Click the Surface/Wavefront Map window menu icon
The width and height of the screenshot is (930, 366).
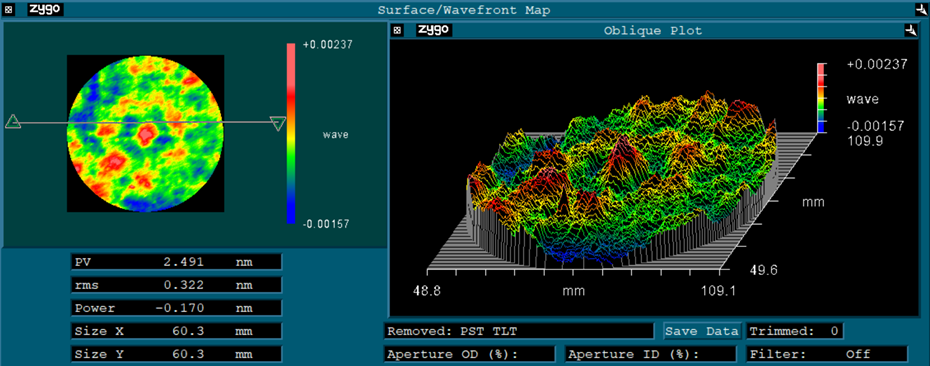(x=8, y=10)
